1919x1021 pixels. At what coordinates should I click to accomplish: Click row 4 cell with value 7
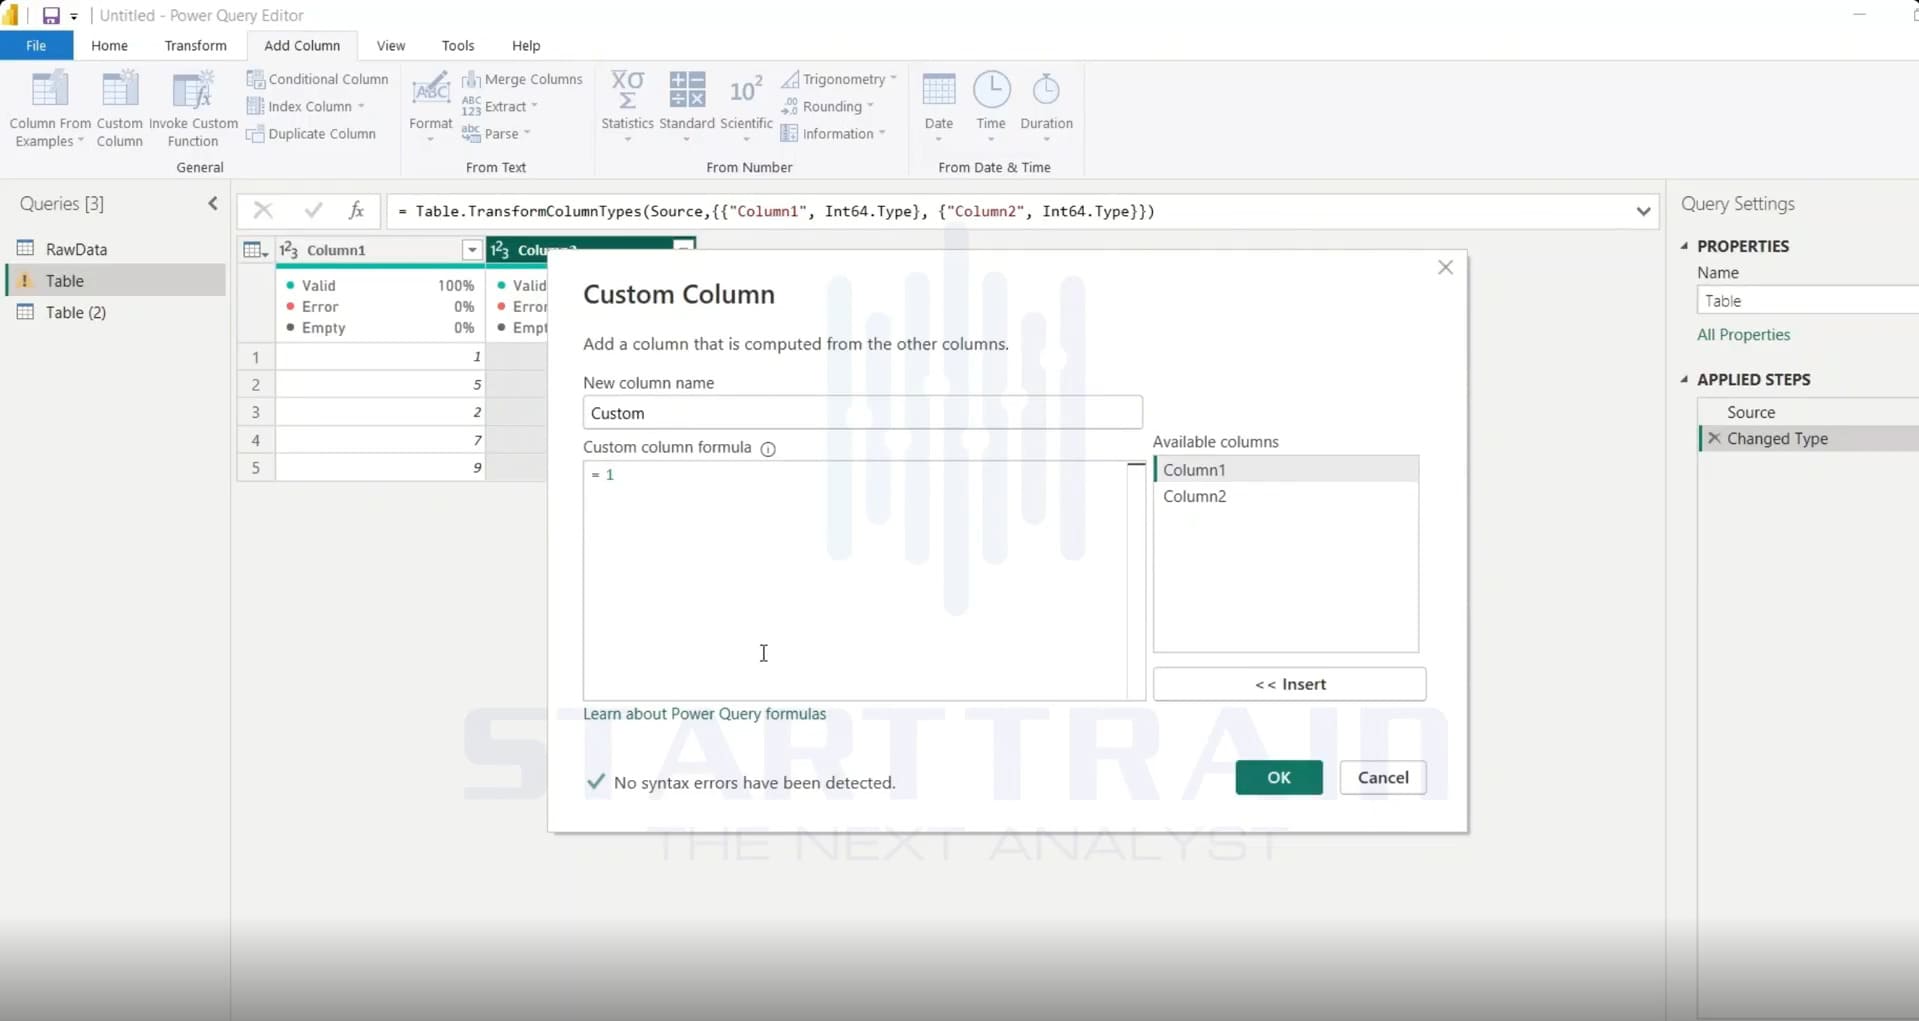(x=380, y=440)
